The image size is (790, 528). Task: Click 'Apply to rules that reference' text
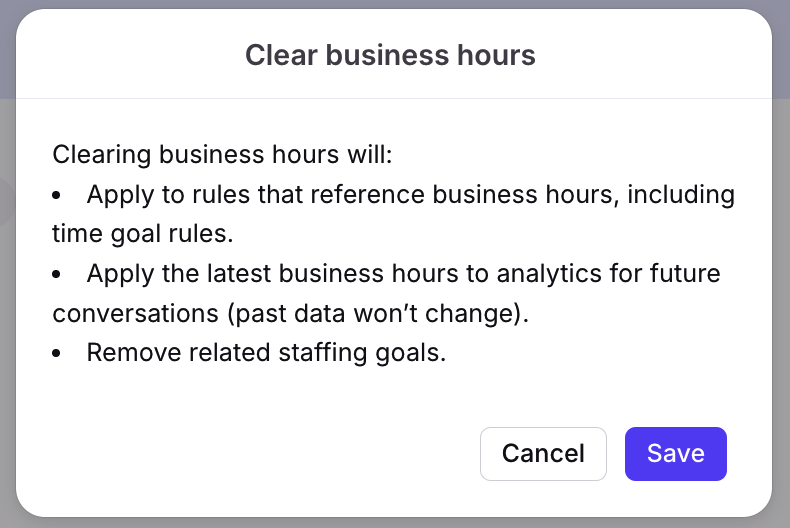256,194
